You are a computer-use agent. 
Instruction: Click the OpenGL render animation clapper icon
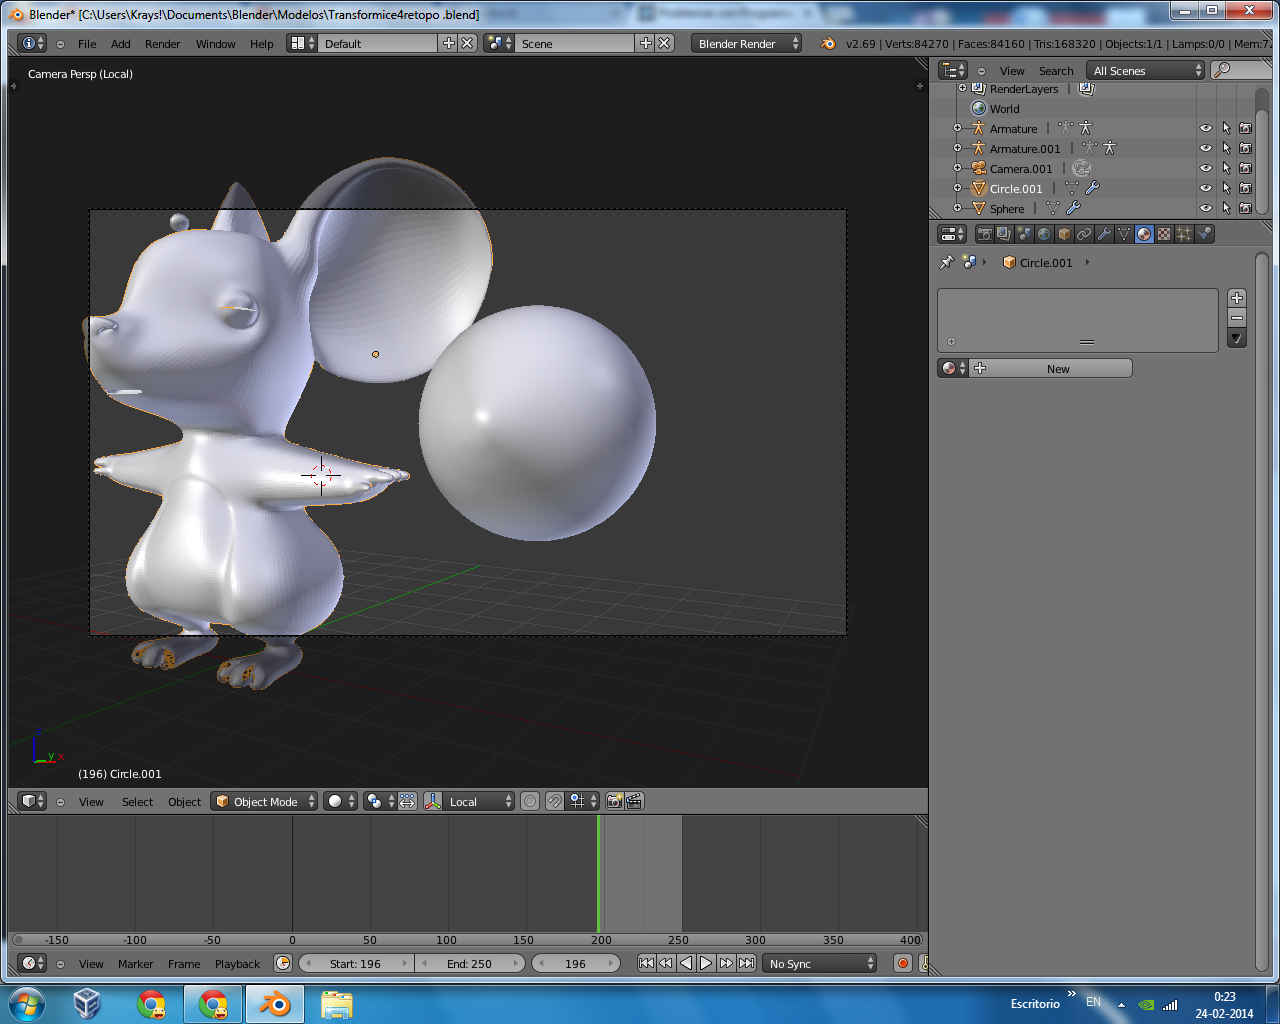[x=634, y=801]
